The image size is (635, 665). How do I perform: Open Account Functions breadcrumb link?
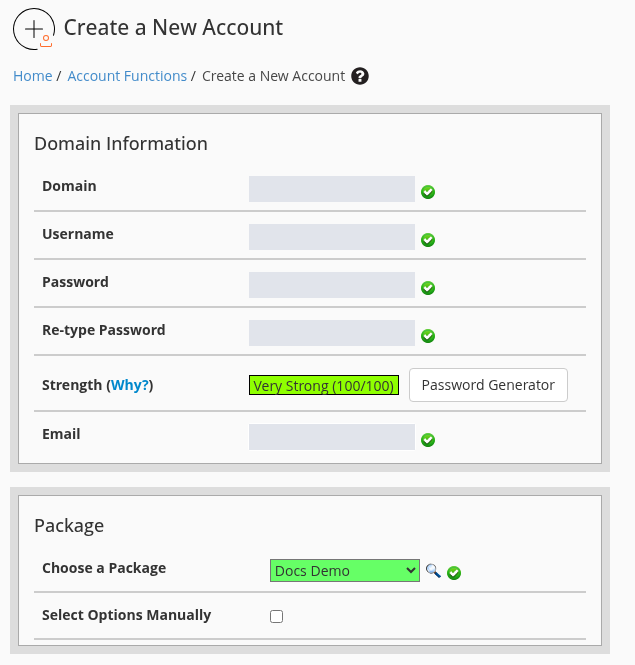coord(127,76)
